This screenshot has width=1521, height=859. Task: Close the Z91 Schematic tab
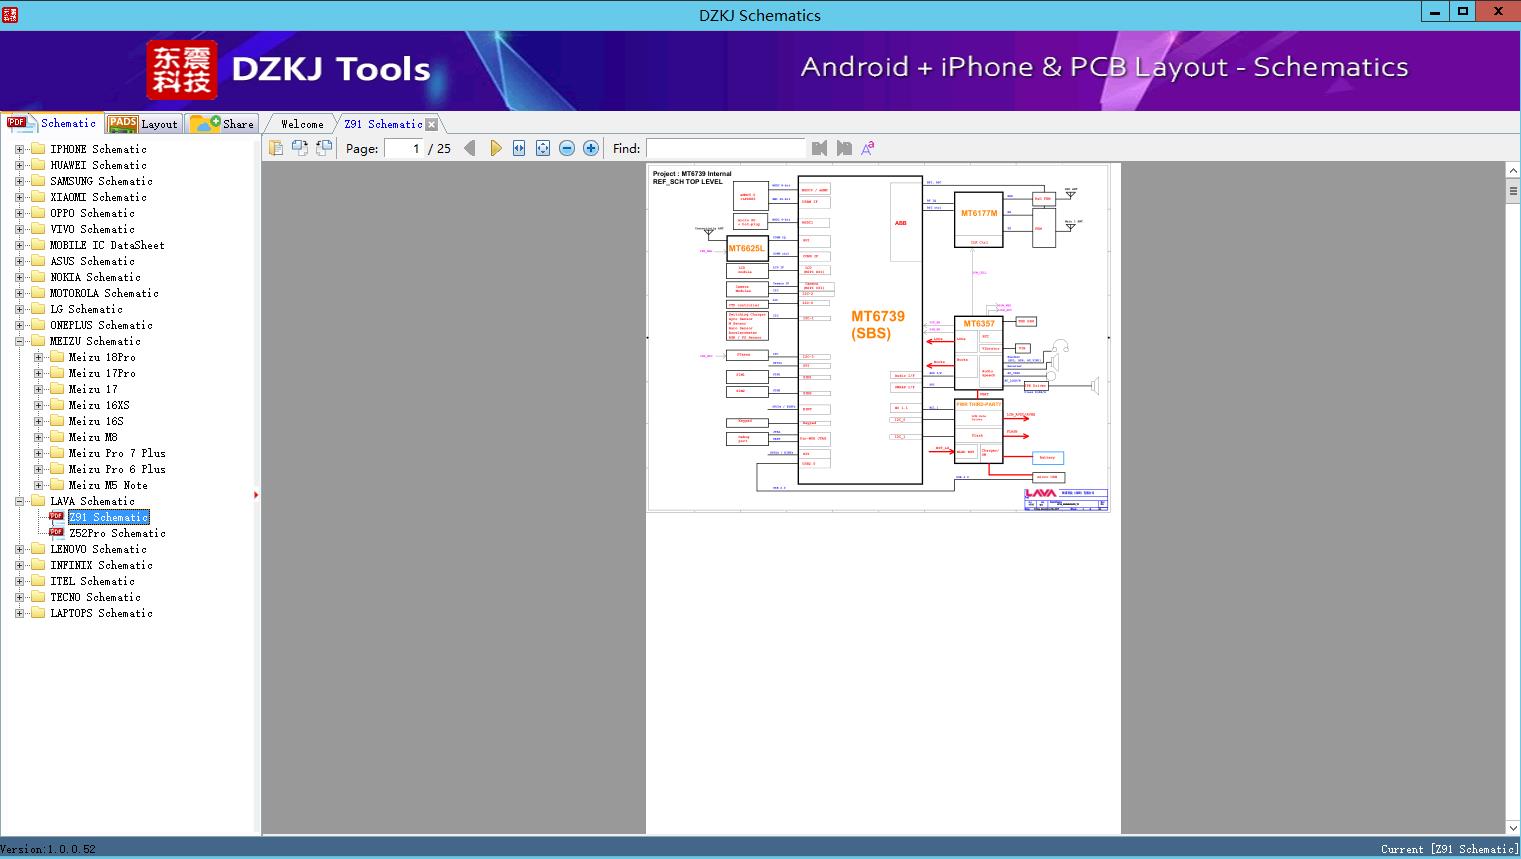431,124
